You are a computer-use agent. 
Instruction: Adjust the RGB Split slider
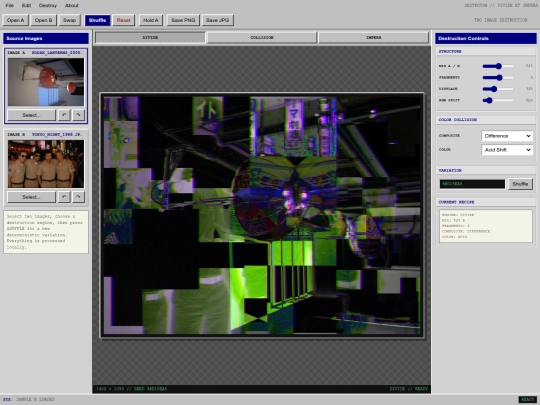coord(498,100)
